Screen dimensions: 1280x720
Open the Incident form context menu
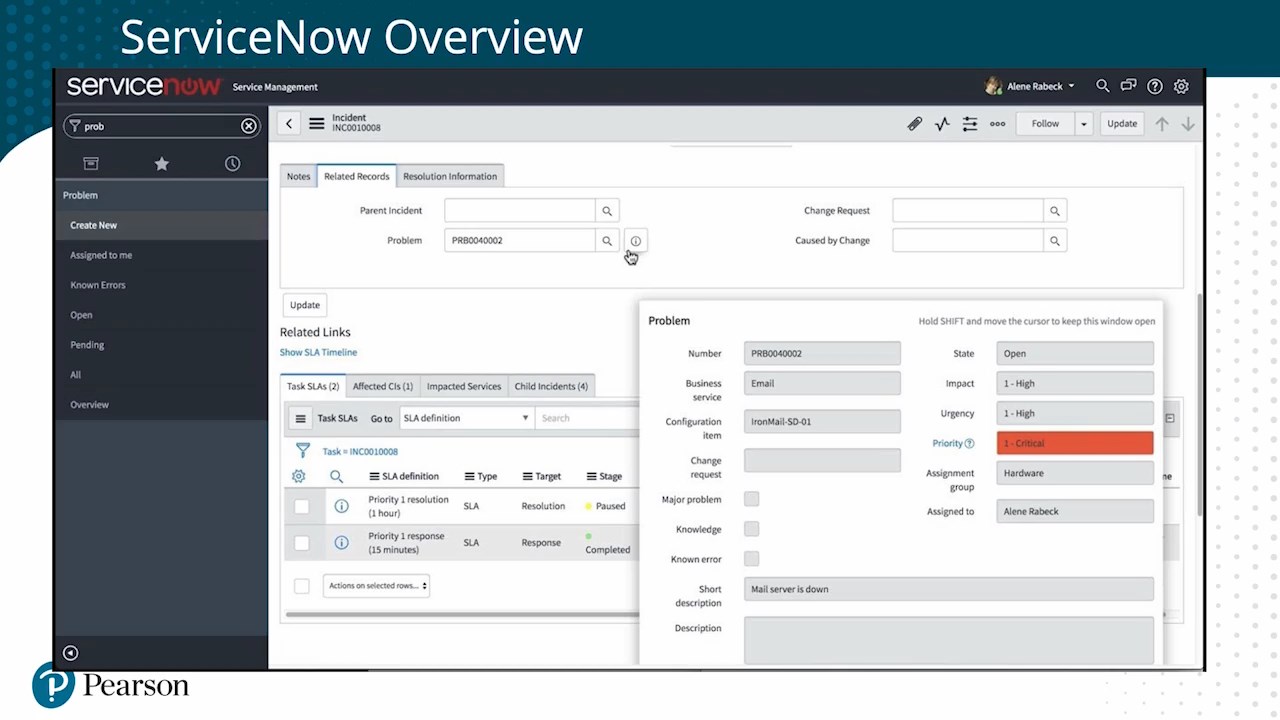click(x=316, y=124)
